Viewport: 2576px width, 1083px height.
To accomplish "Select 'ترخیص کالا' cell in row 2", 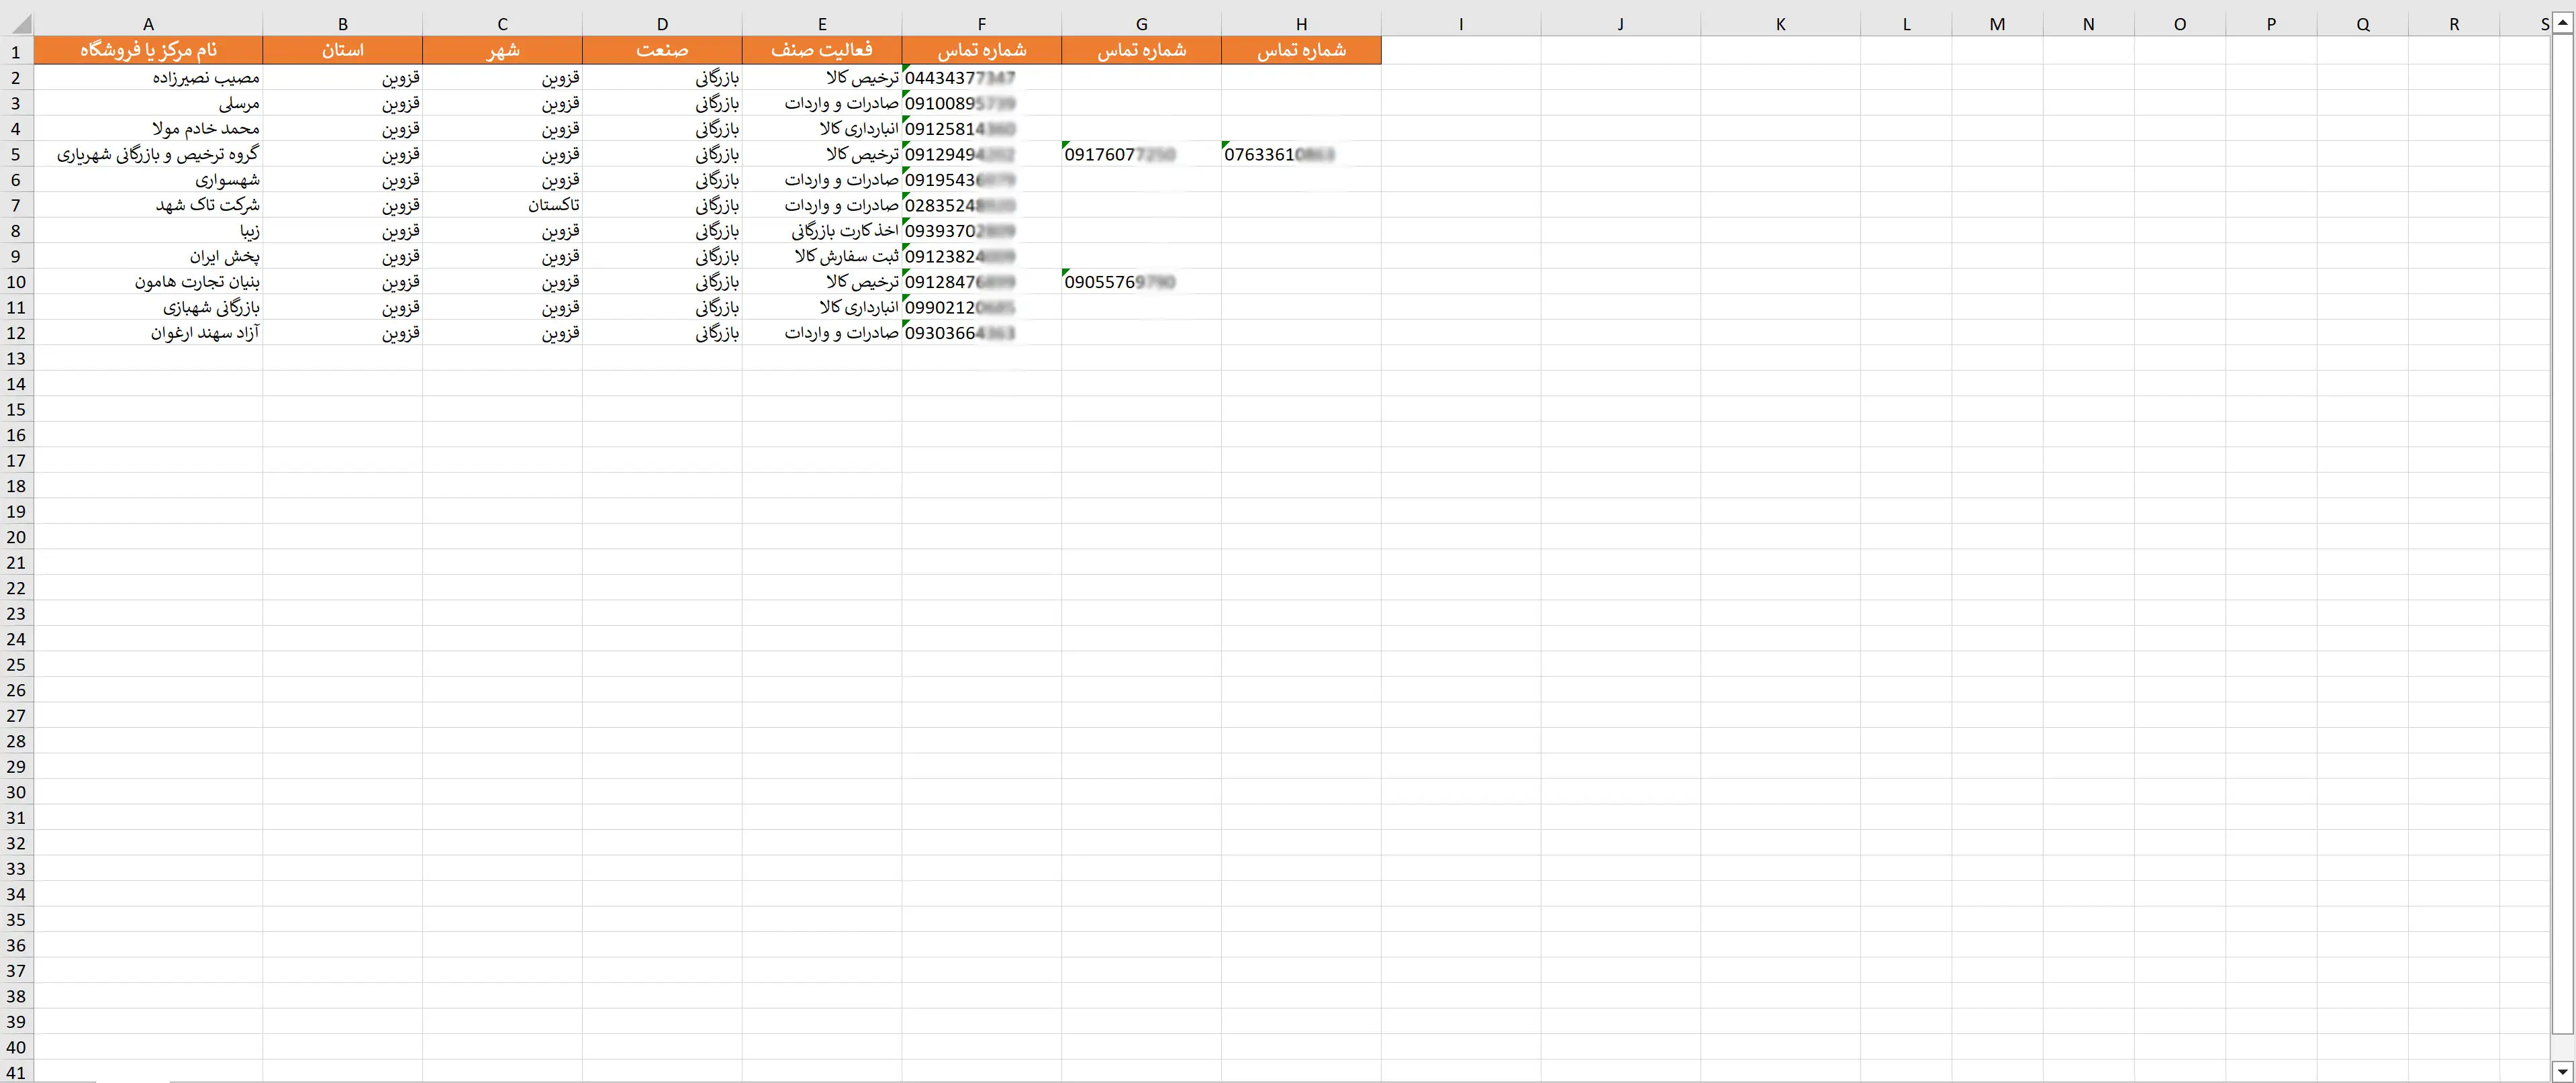I will (x=822, y=77).
